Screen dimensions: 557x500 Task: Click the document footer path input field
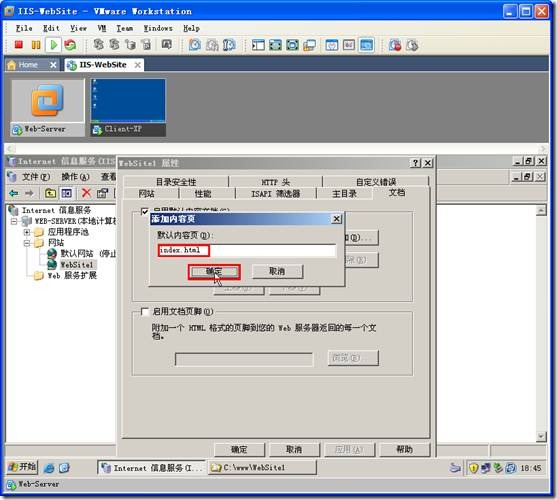point(244,359)
